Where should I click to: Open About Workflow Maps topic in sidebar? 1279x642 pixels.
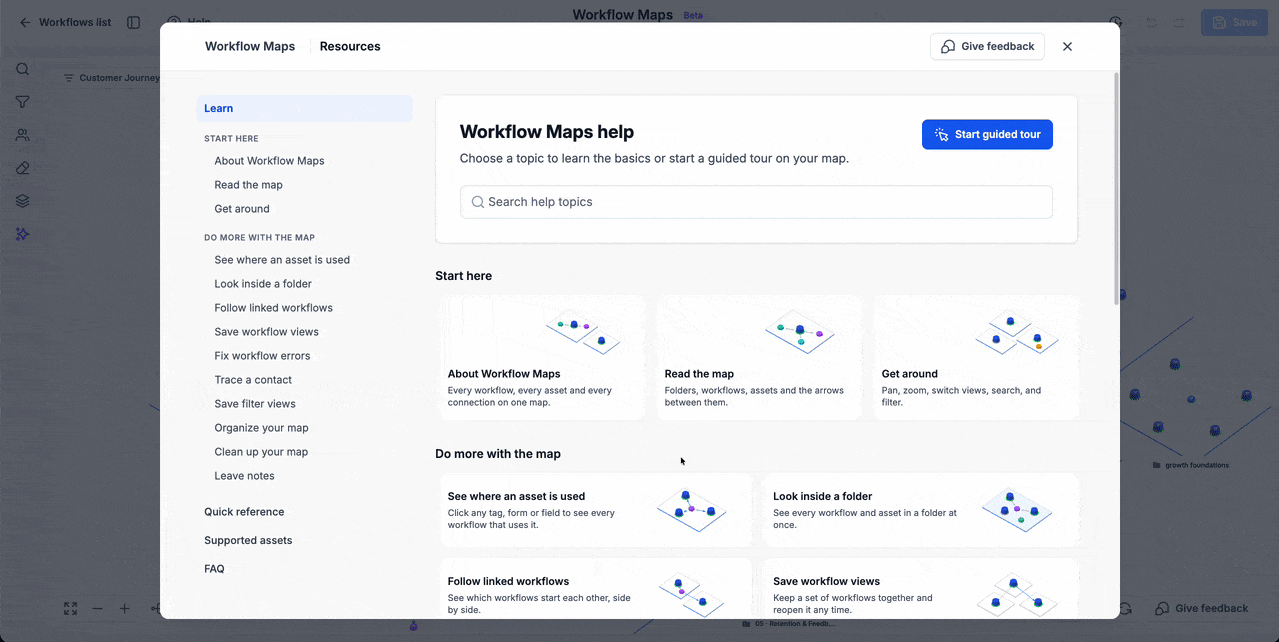coord(269,161)
